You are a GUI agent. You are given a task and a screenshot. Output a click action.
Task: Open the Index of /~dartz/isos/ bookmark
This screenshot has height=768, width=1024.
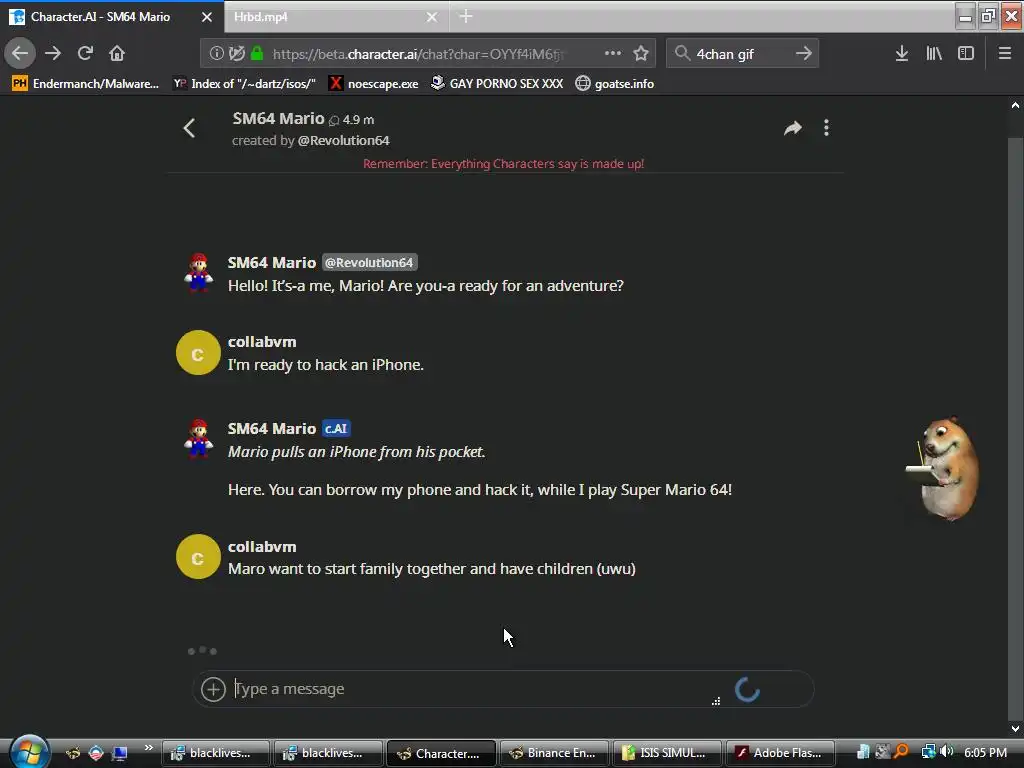pyautogui.click(x=245, y=84)
